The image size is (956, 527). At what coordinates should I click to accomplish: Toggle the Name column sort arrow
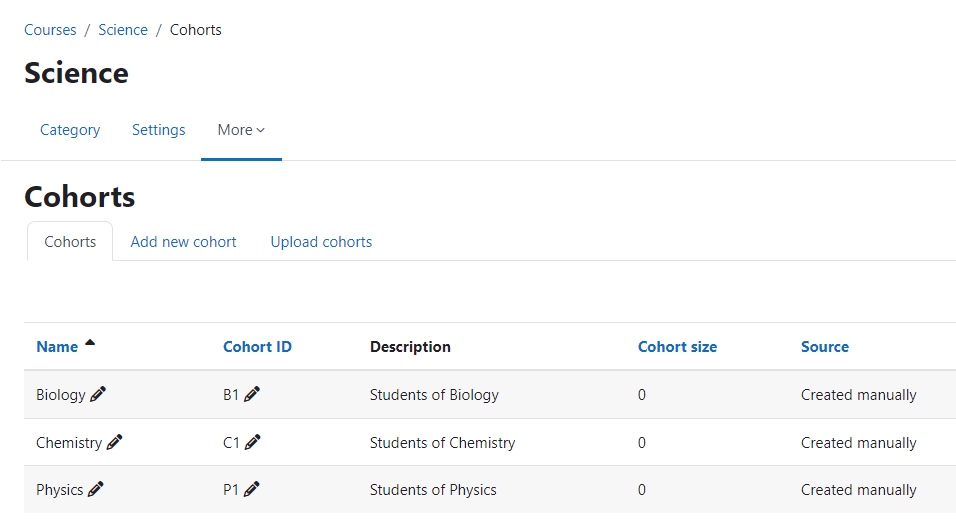[90, 343]
